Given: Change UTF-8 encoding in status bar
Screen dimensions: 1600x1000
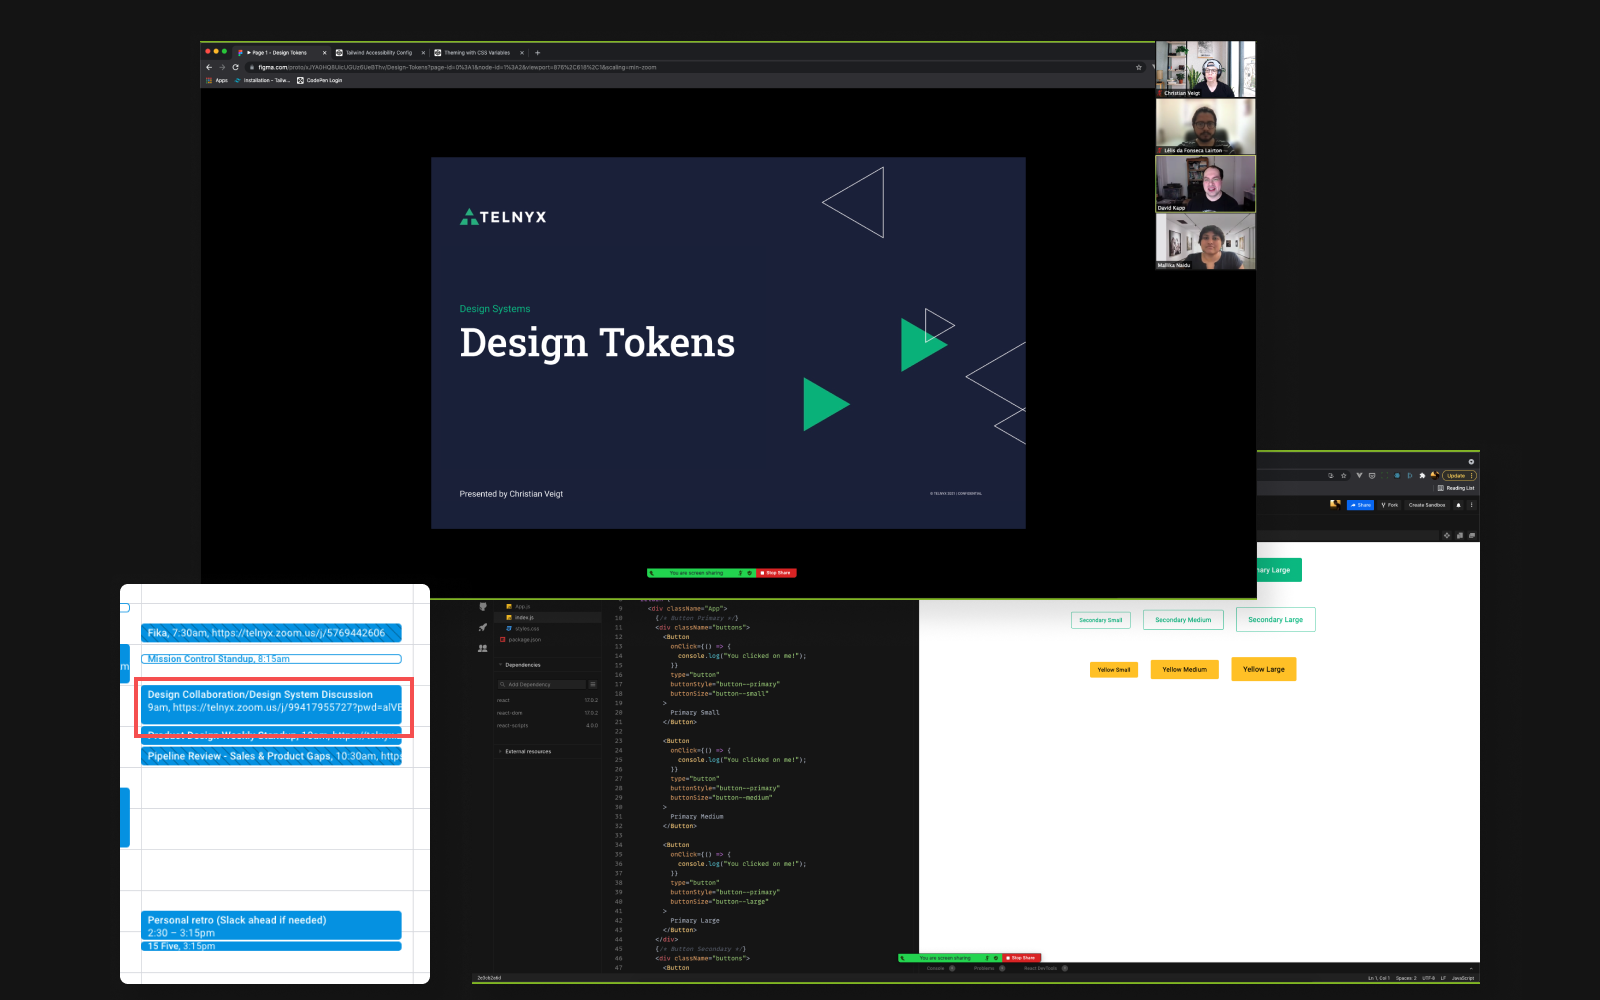Looking at the screenshot, I should click(1429, 978).
